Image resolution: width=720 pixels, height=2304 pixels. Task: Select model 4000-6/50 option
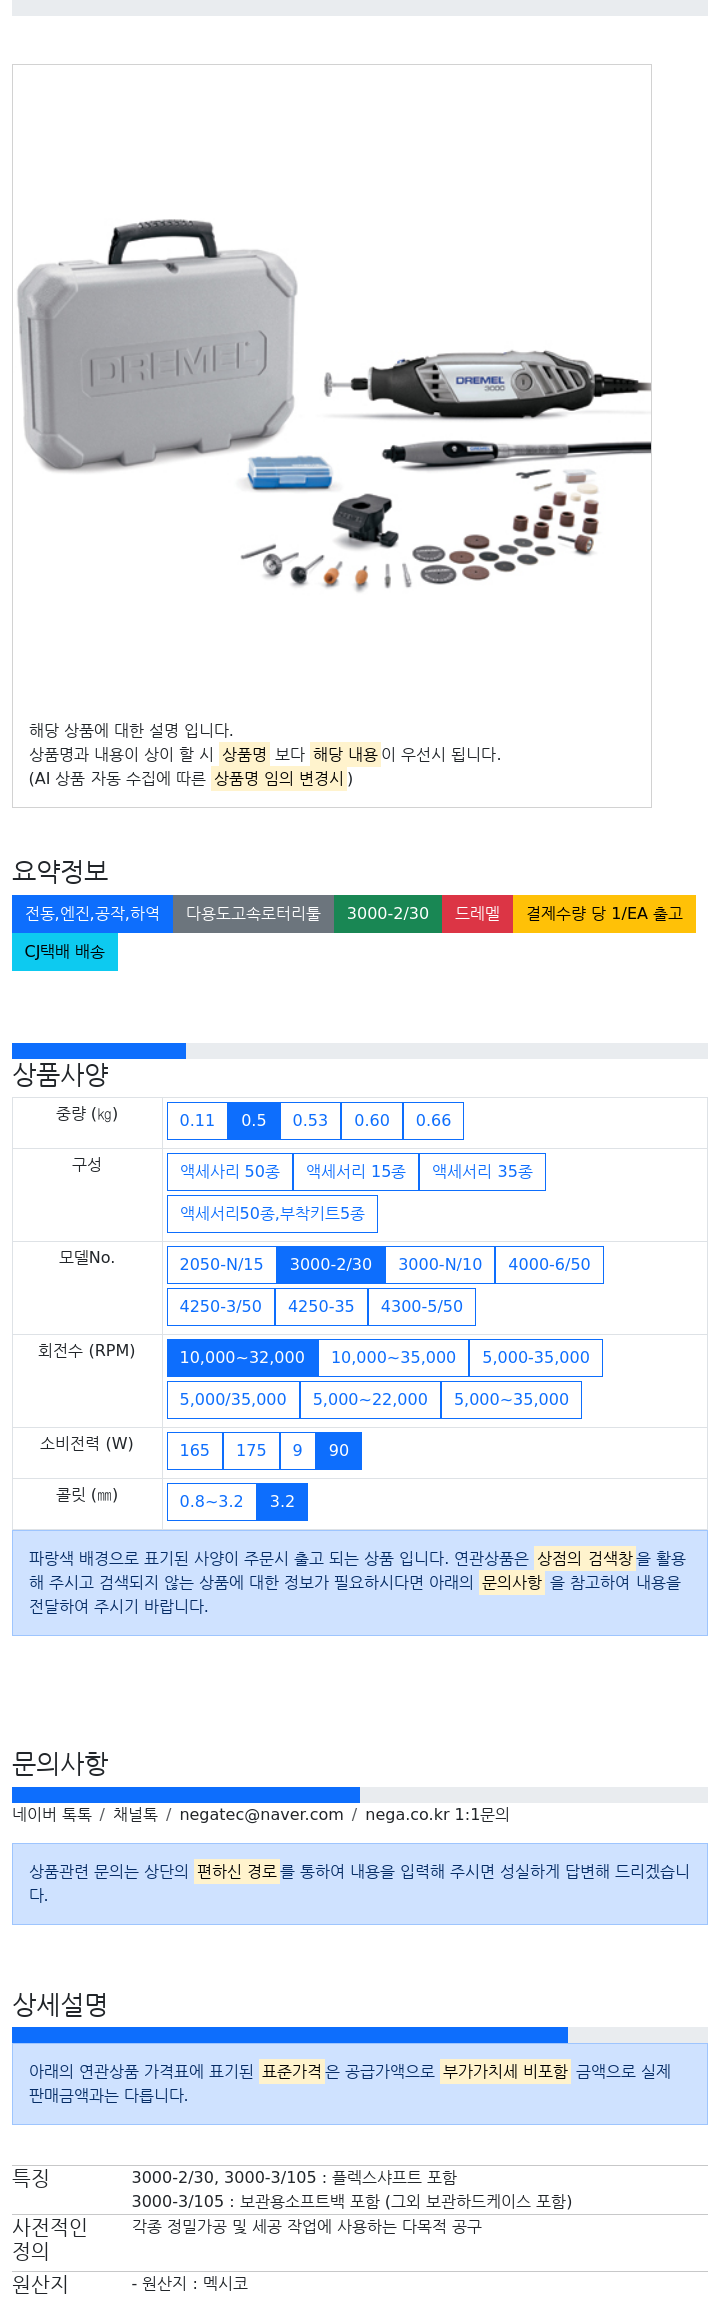tap(549, 1265)
